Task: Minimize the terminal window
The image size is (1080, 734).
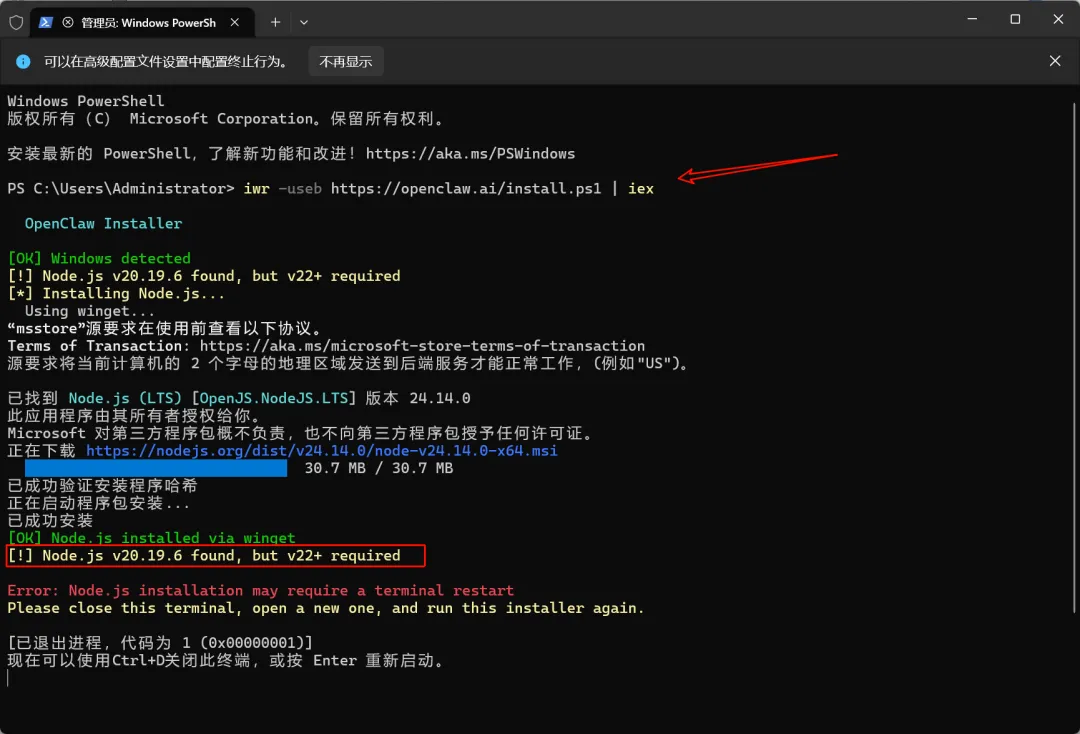Action: click(x=972, y=19)
